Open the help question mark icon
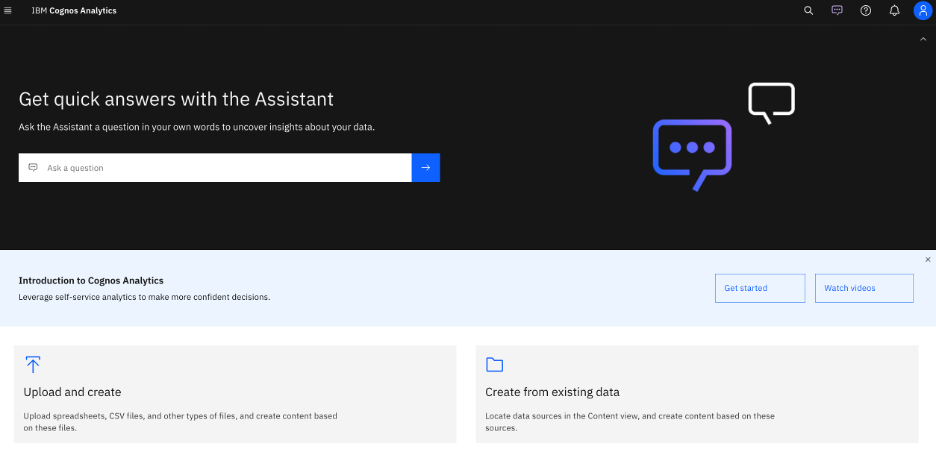936x456 pixels. click(866, 11)
